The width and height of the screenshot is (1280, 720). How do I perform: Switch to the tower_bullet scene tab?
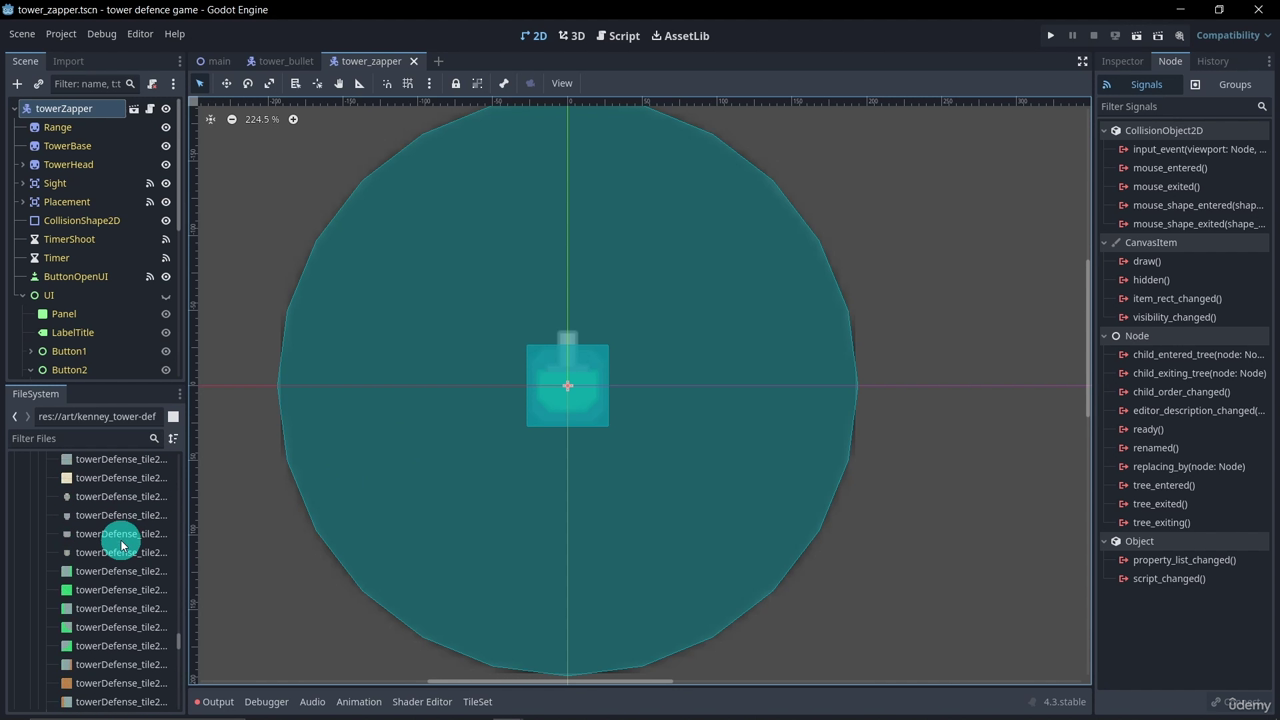click(280, 62)
